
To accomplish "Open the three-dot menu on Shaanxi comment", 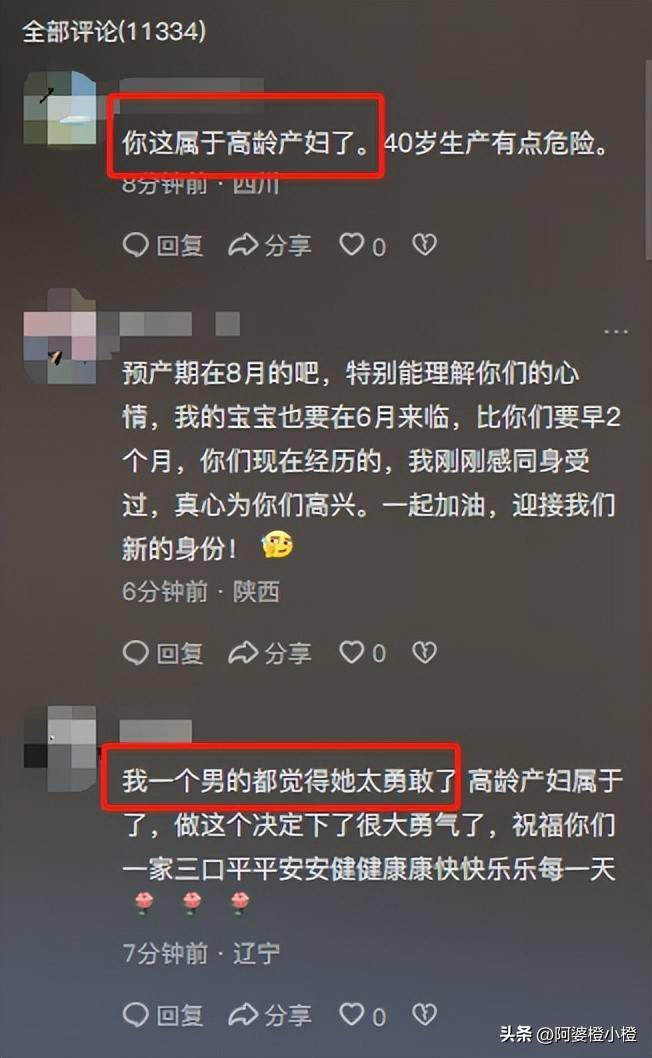I will [616, 332].
